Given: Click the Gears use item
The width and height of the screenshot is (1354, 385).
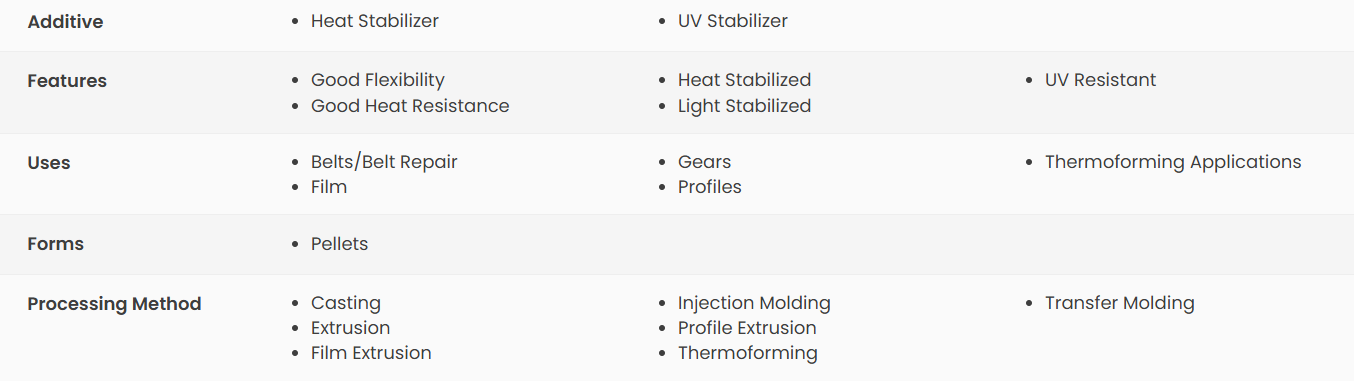Looking at the screenshot, I should 704,162.
